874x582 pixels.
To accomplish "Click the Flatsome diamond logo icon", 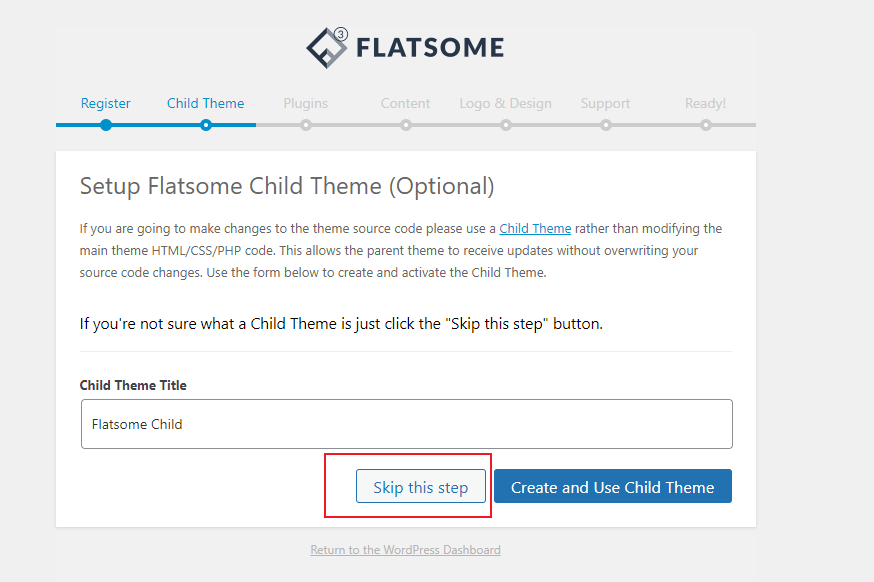I will [326, 47].
